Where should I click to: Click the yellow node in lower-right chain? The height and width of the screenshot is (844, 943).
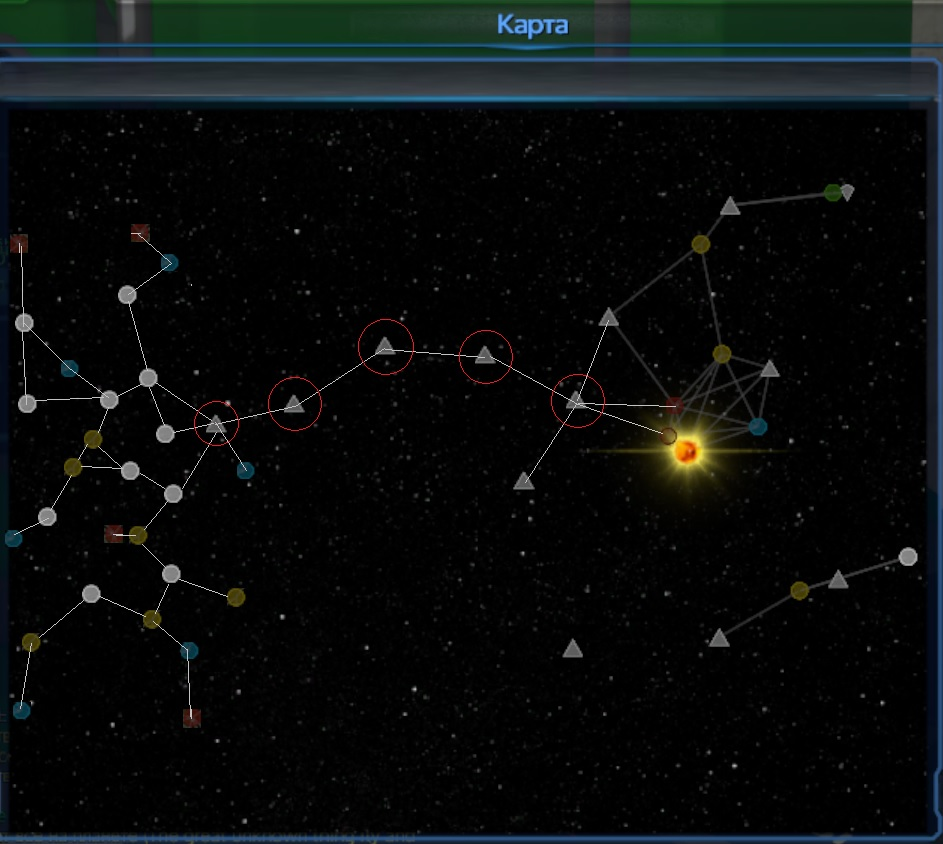point(799,590)
